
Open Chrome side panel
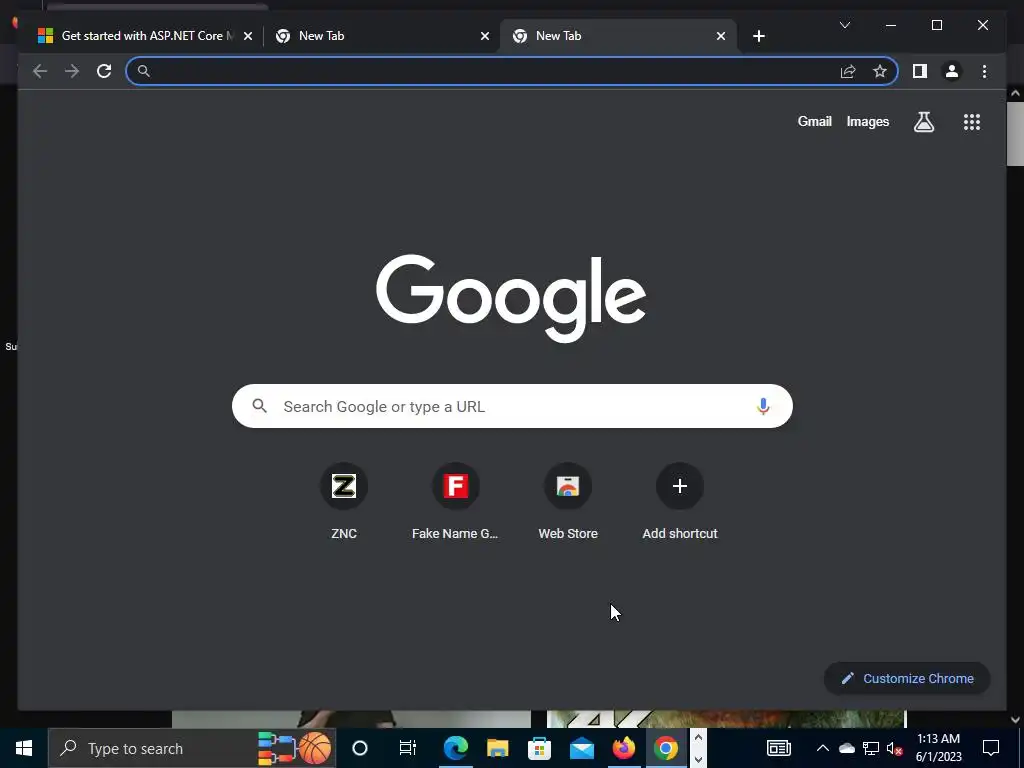(x=920, y=71)
